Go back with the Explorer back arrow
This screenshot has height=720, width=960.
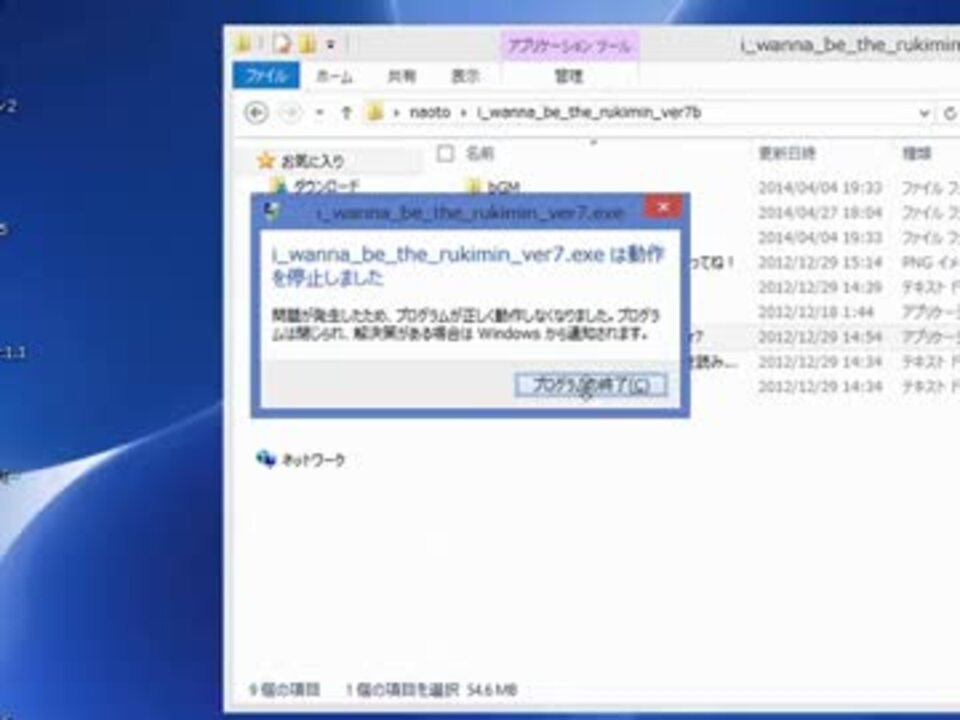point(257,113)
